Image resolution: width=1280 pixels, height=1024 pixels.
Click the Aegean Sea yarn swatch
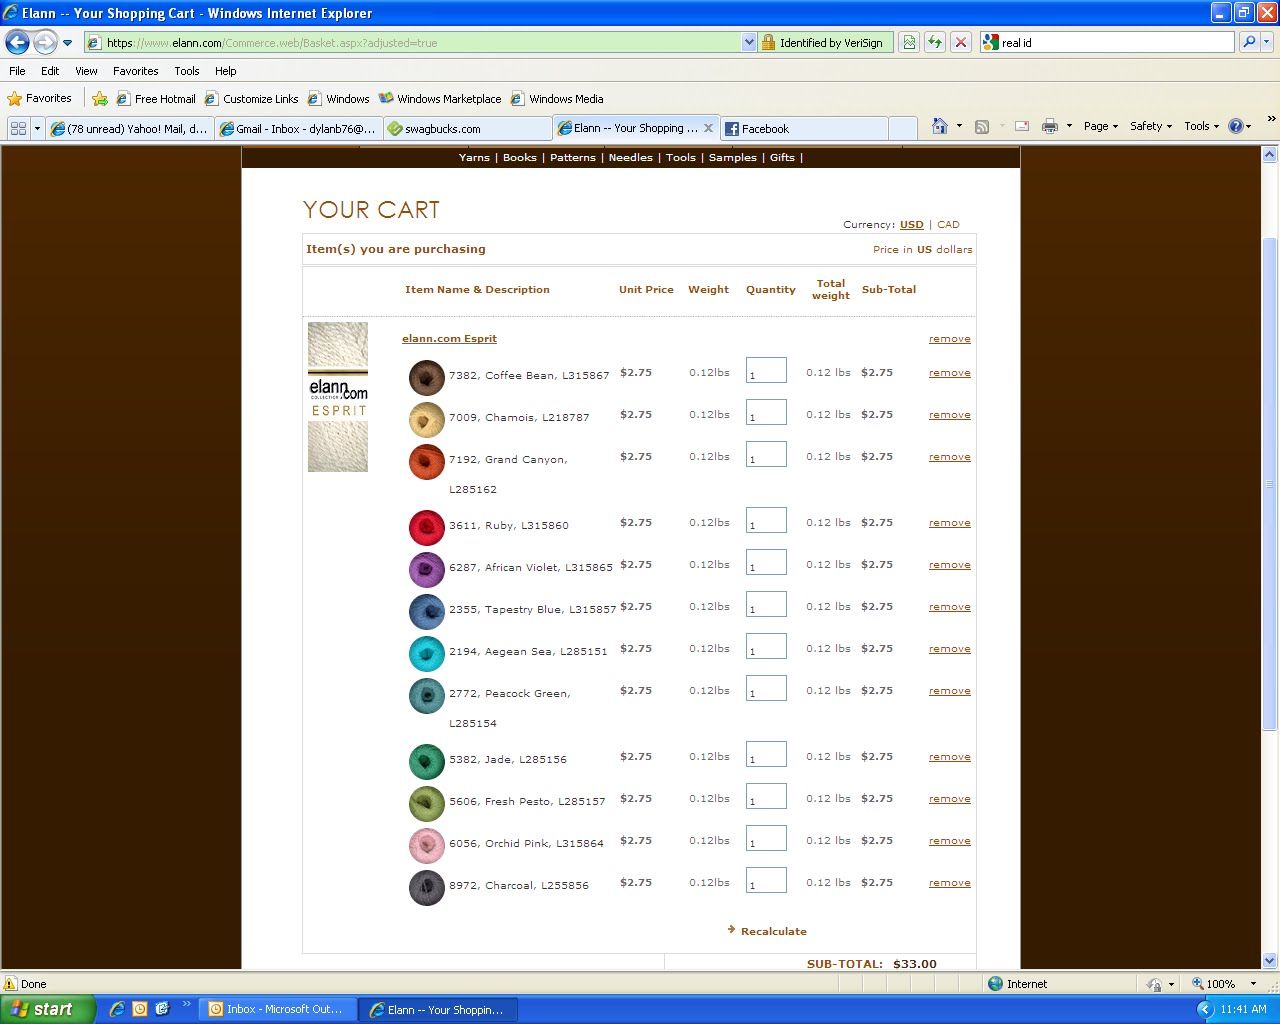[x=427, y=654]
